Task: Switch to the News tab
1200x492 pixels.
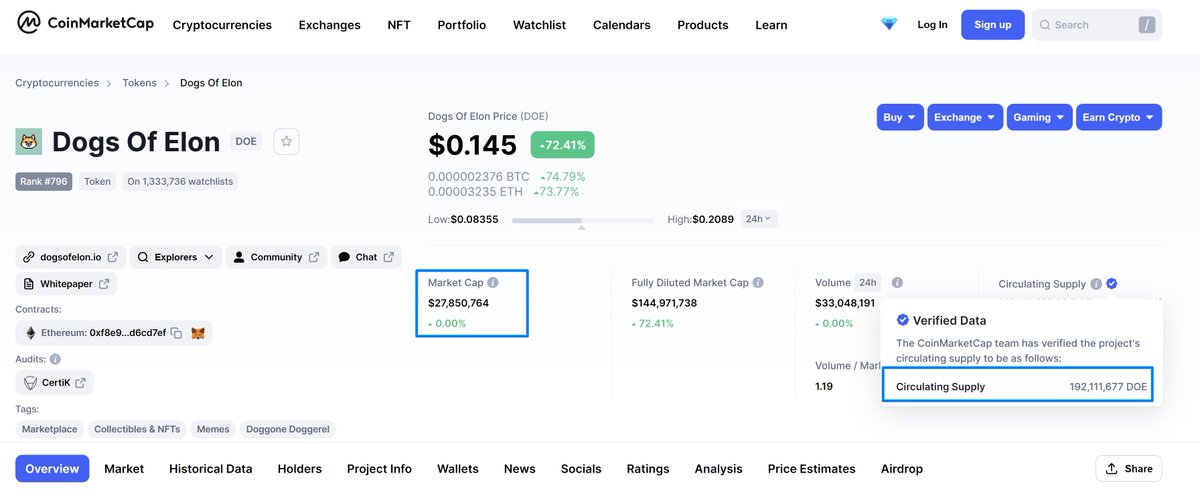Action: coord(520,468)
